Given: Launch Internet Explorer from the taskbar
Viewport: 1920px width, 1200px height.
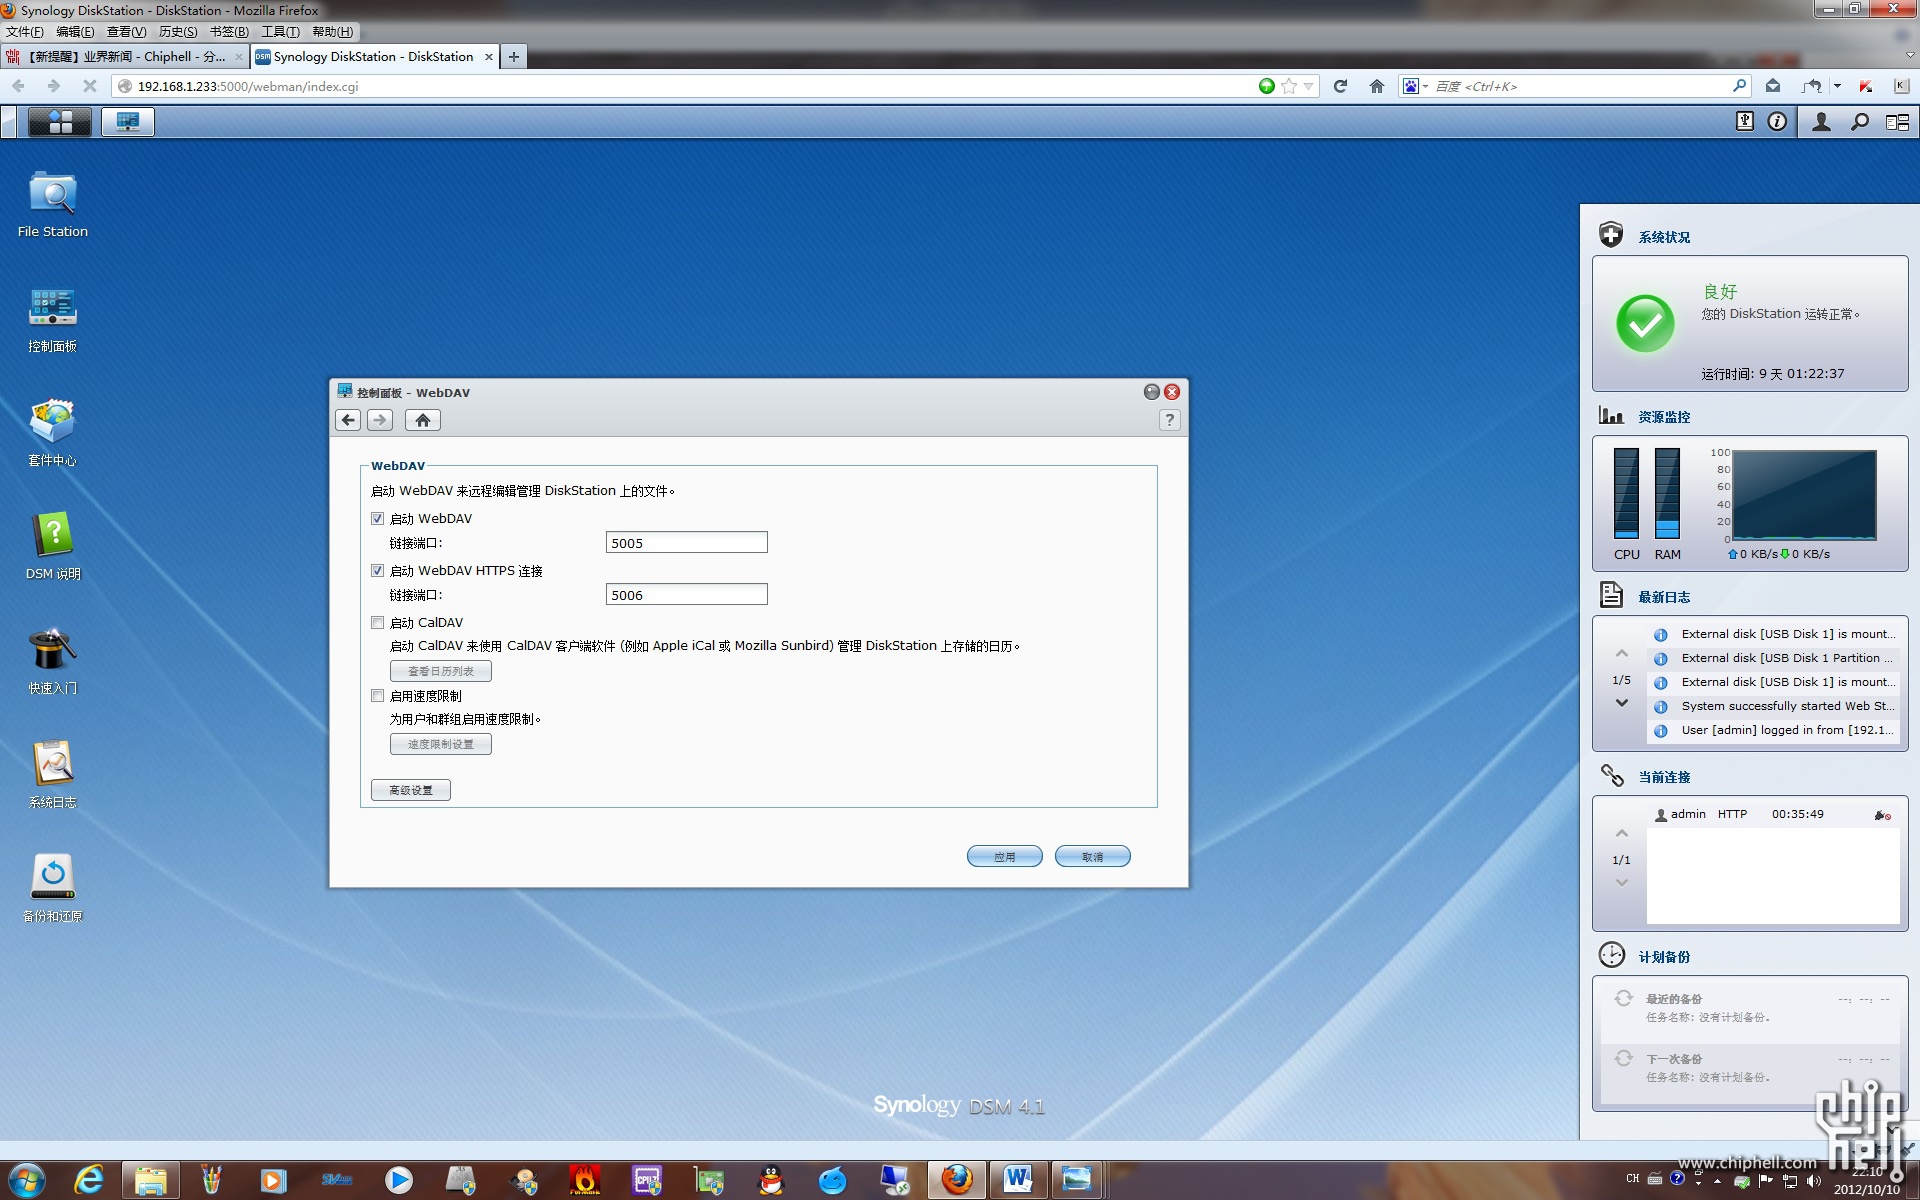Looking at the screenshot, I should 89,1180.
